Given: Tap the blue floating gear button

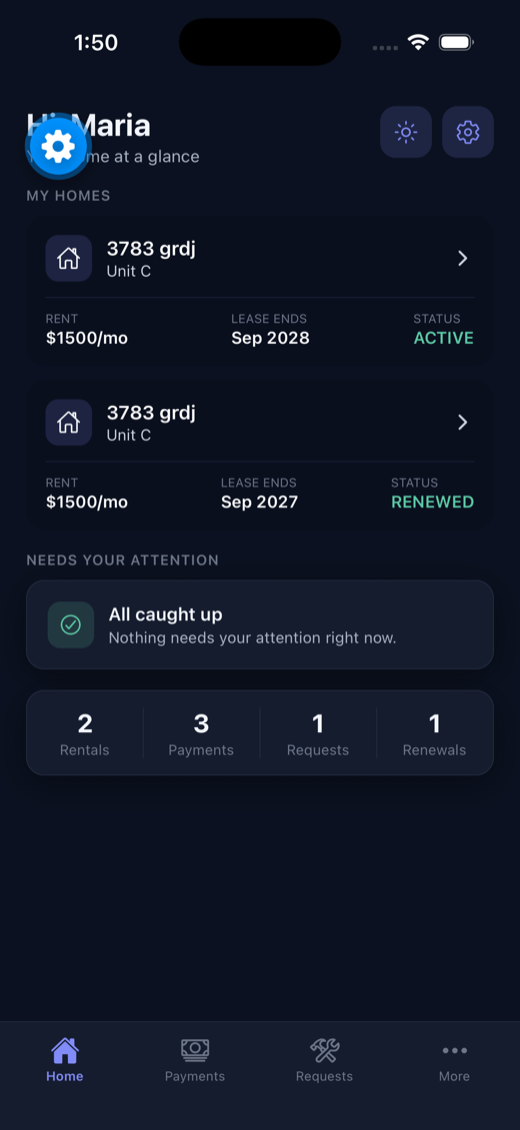Looking at the screenshot, I should (x=58, y=147).
